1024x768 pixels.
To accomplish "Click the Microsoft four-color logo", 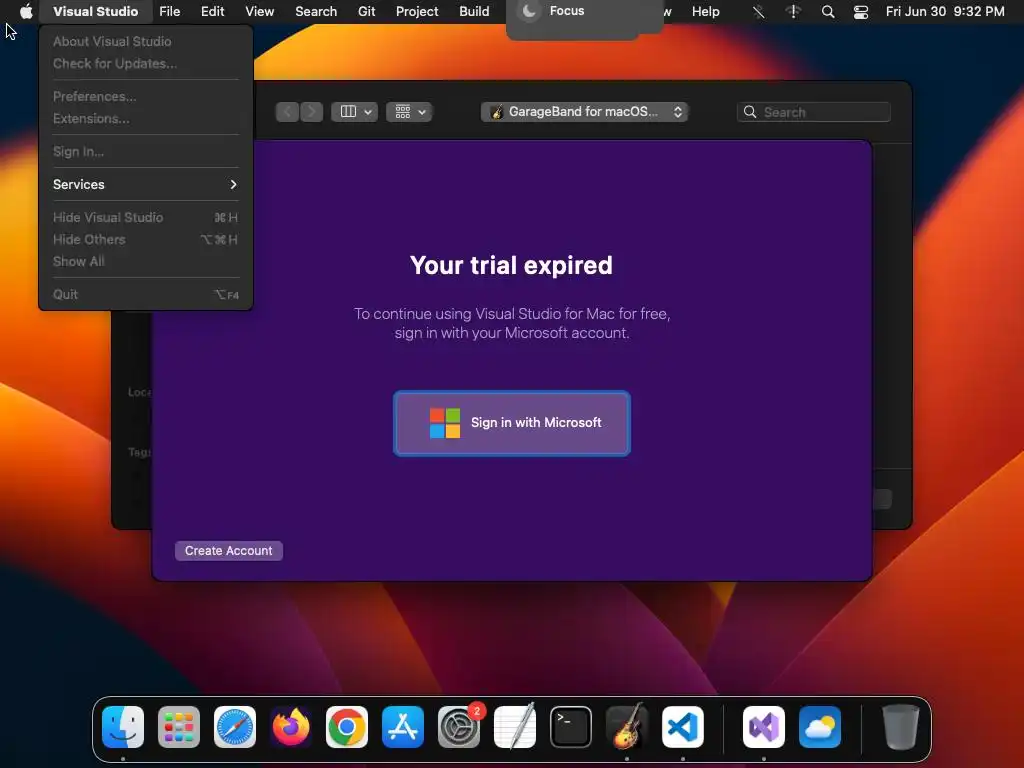I will [445, 423].
